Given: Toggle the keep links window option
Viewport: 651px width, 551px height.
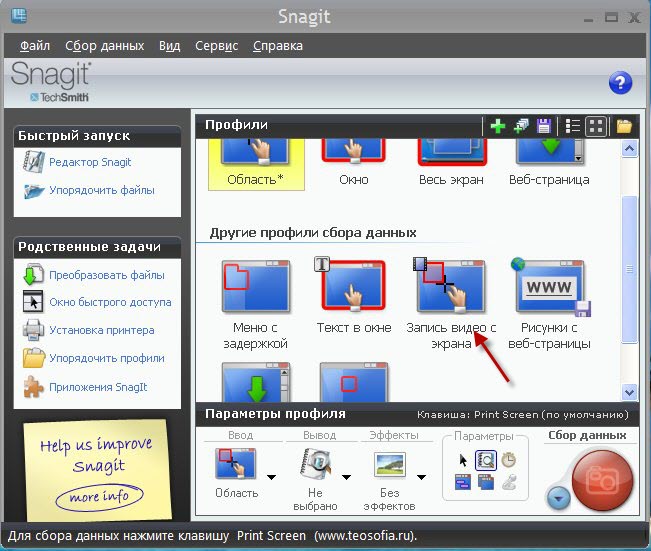Looking at the screenshot, I should click(463, 483).
